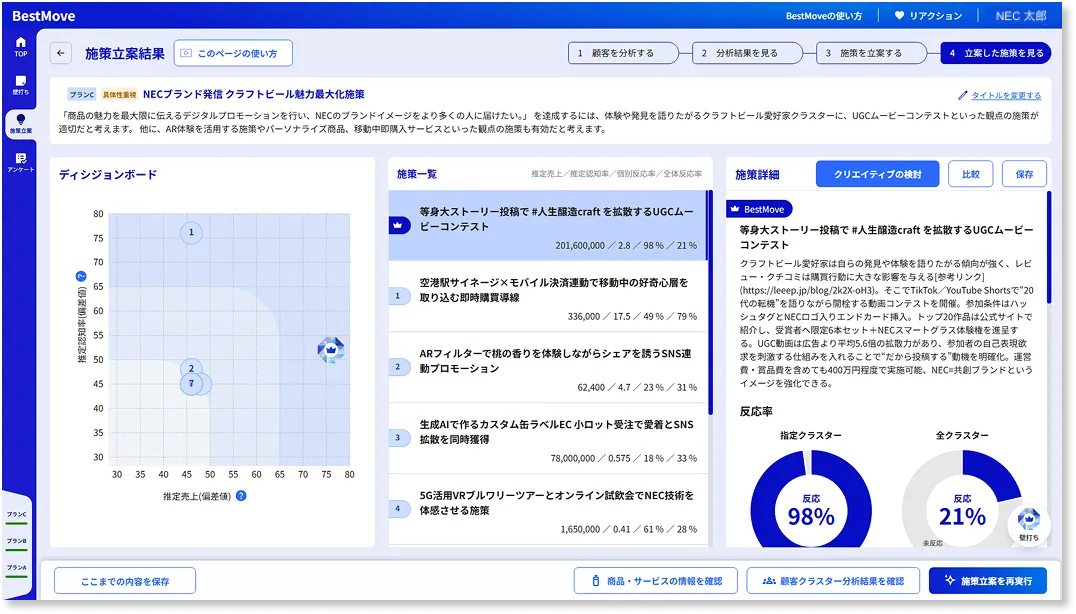This screenshot has height=614, width=1076.
Task: Go to TOP home icon in sidebar
Action: click(x=21, y=46)
